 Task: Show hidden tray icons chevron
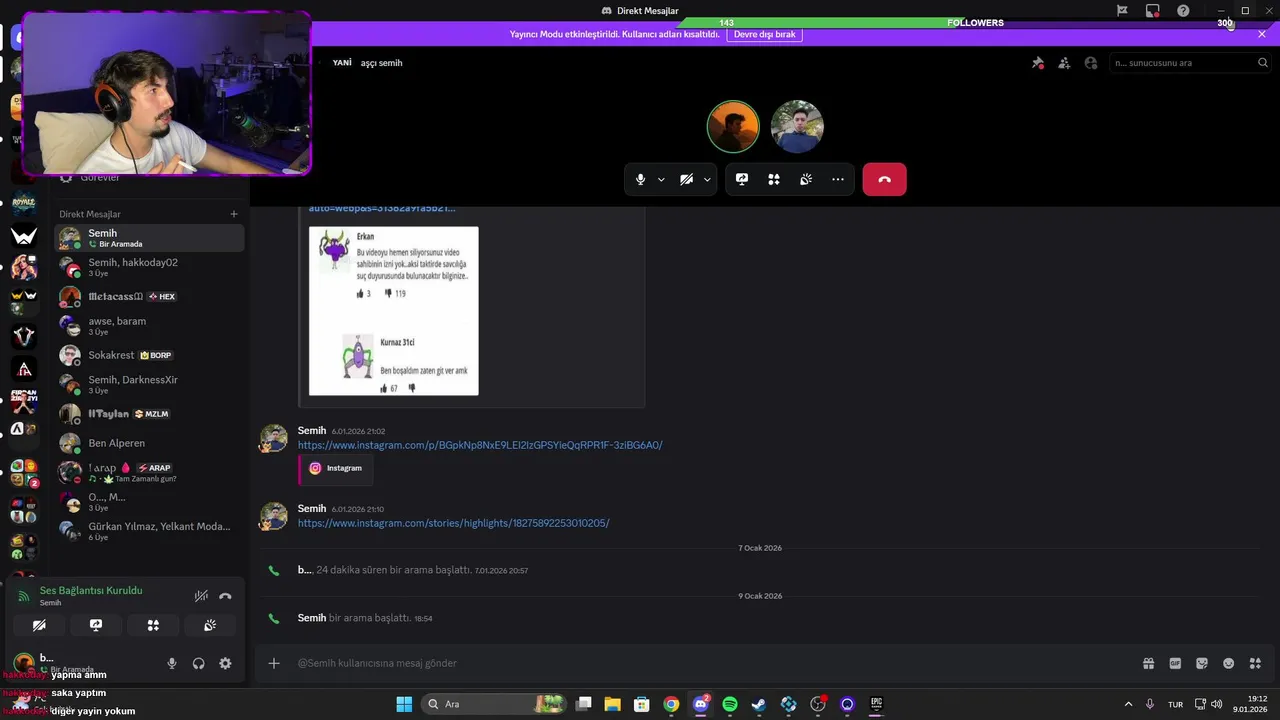pyautogui.click(x=1128, y=704)
